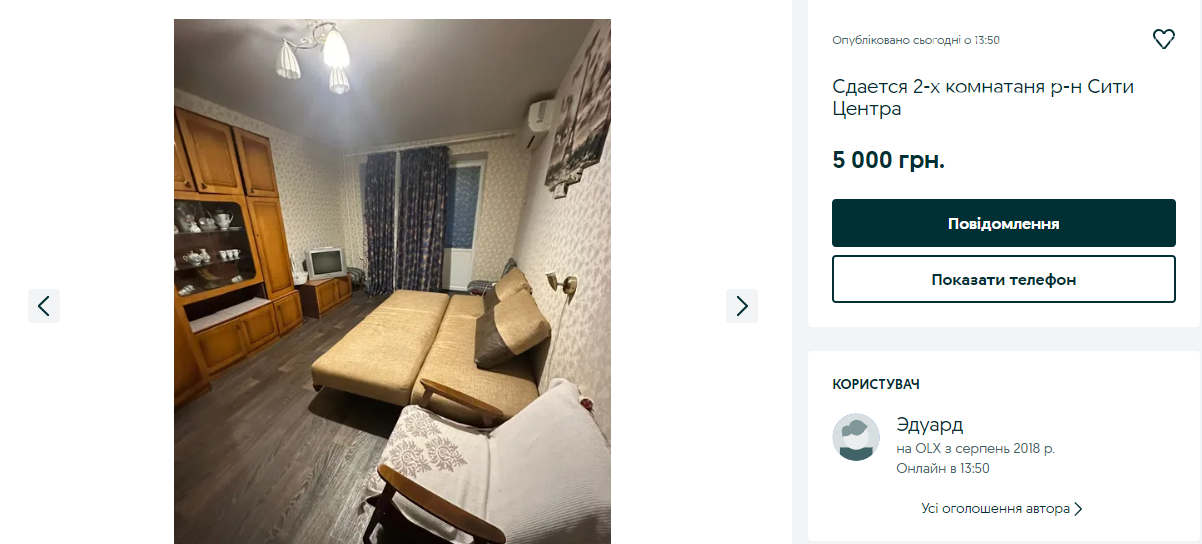Image resolution: width=1202 pixels, height=544 pixels.
Task: Go back with left gallery arrow
Action: (44, 306)
